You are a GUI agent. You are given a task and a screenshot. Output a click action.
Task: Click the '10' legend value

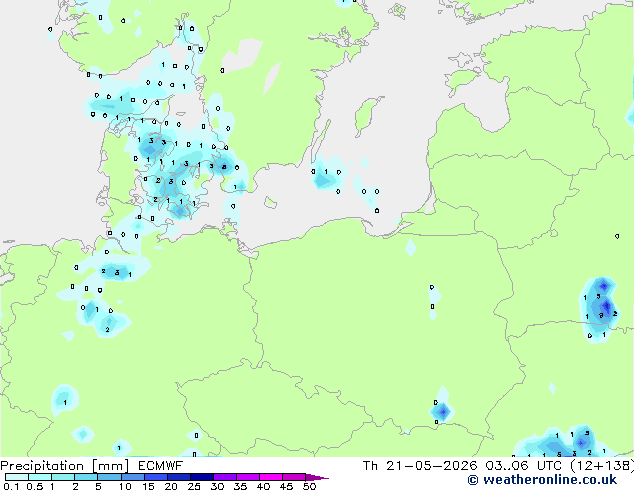(x=125, y=486)
